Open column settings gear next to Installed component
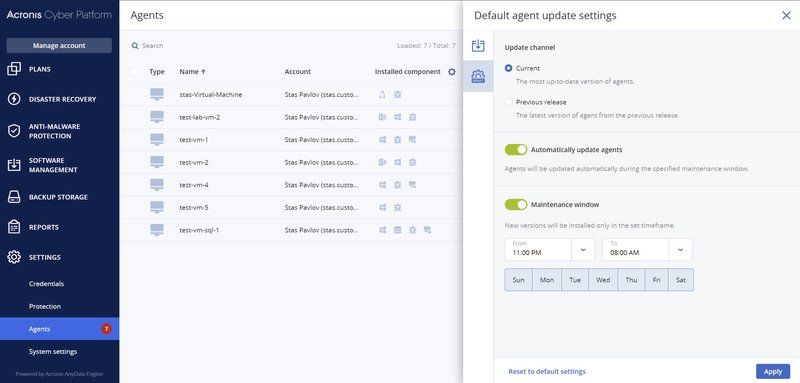Image resolution: width=800 pixels, height=383 pixels. (452, 72)
